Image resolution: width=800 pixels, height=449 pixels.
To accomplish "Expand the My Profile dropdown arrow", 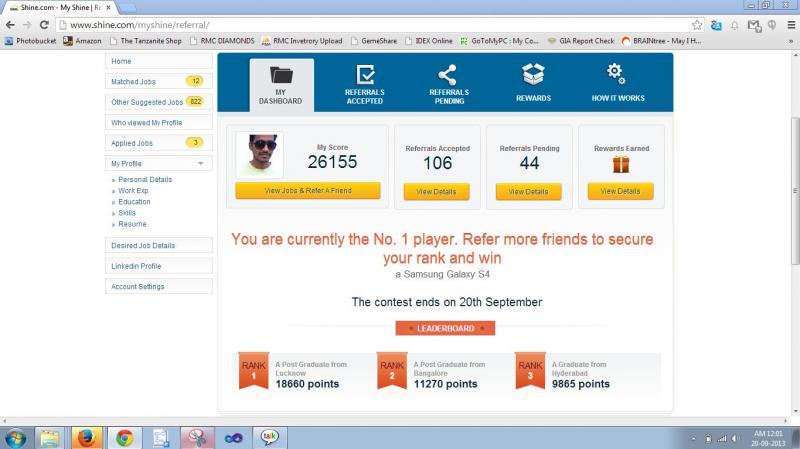I will tap(200, 163).
